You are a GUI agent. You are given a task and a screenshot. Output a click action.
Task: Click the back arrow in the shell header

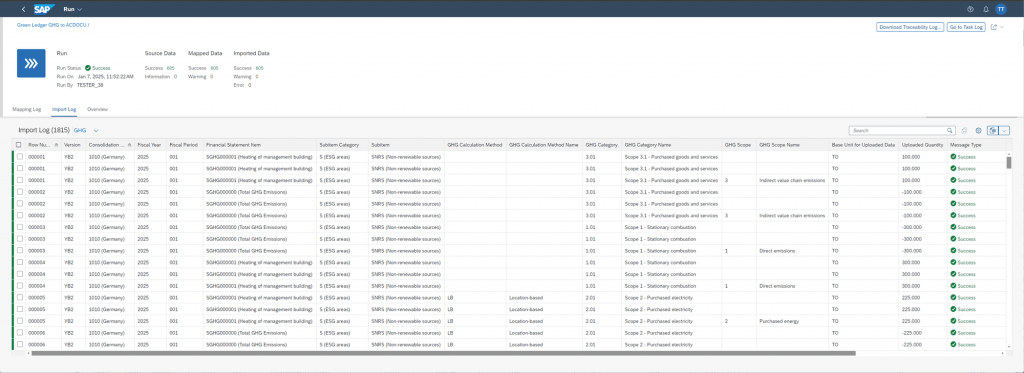pos(24,9)
